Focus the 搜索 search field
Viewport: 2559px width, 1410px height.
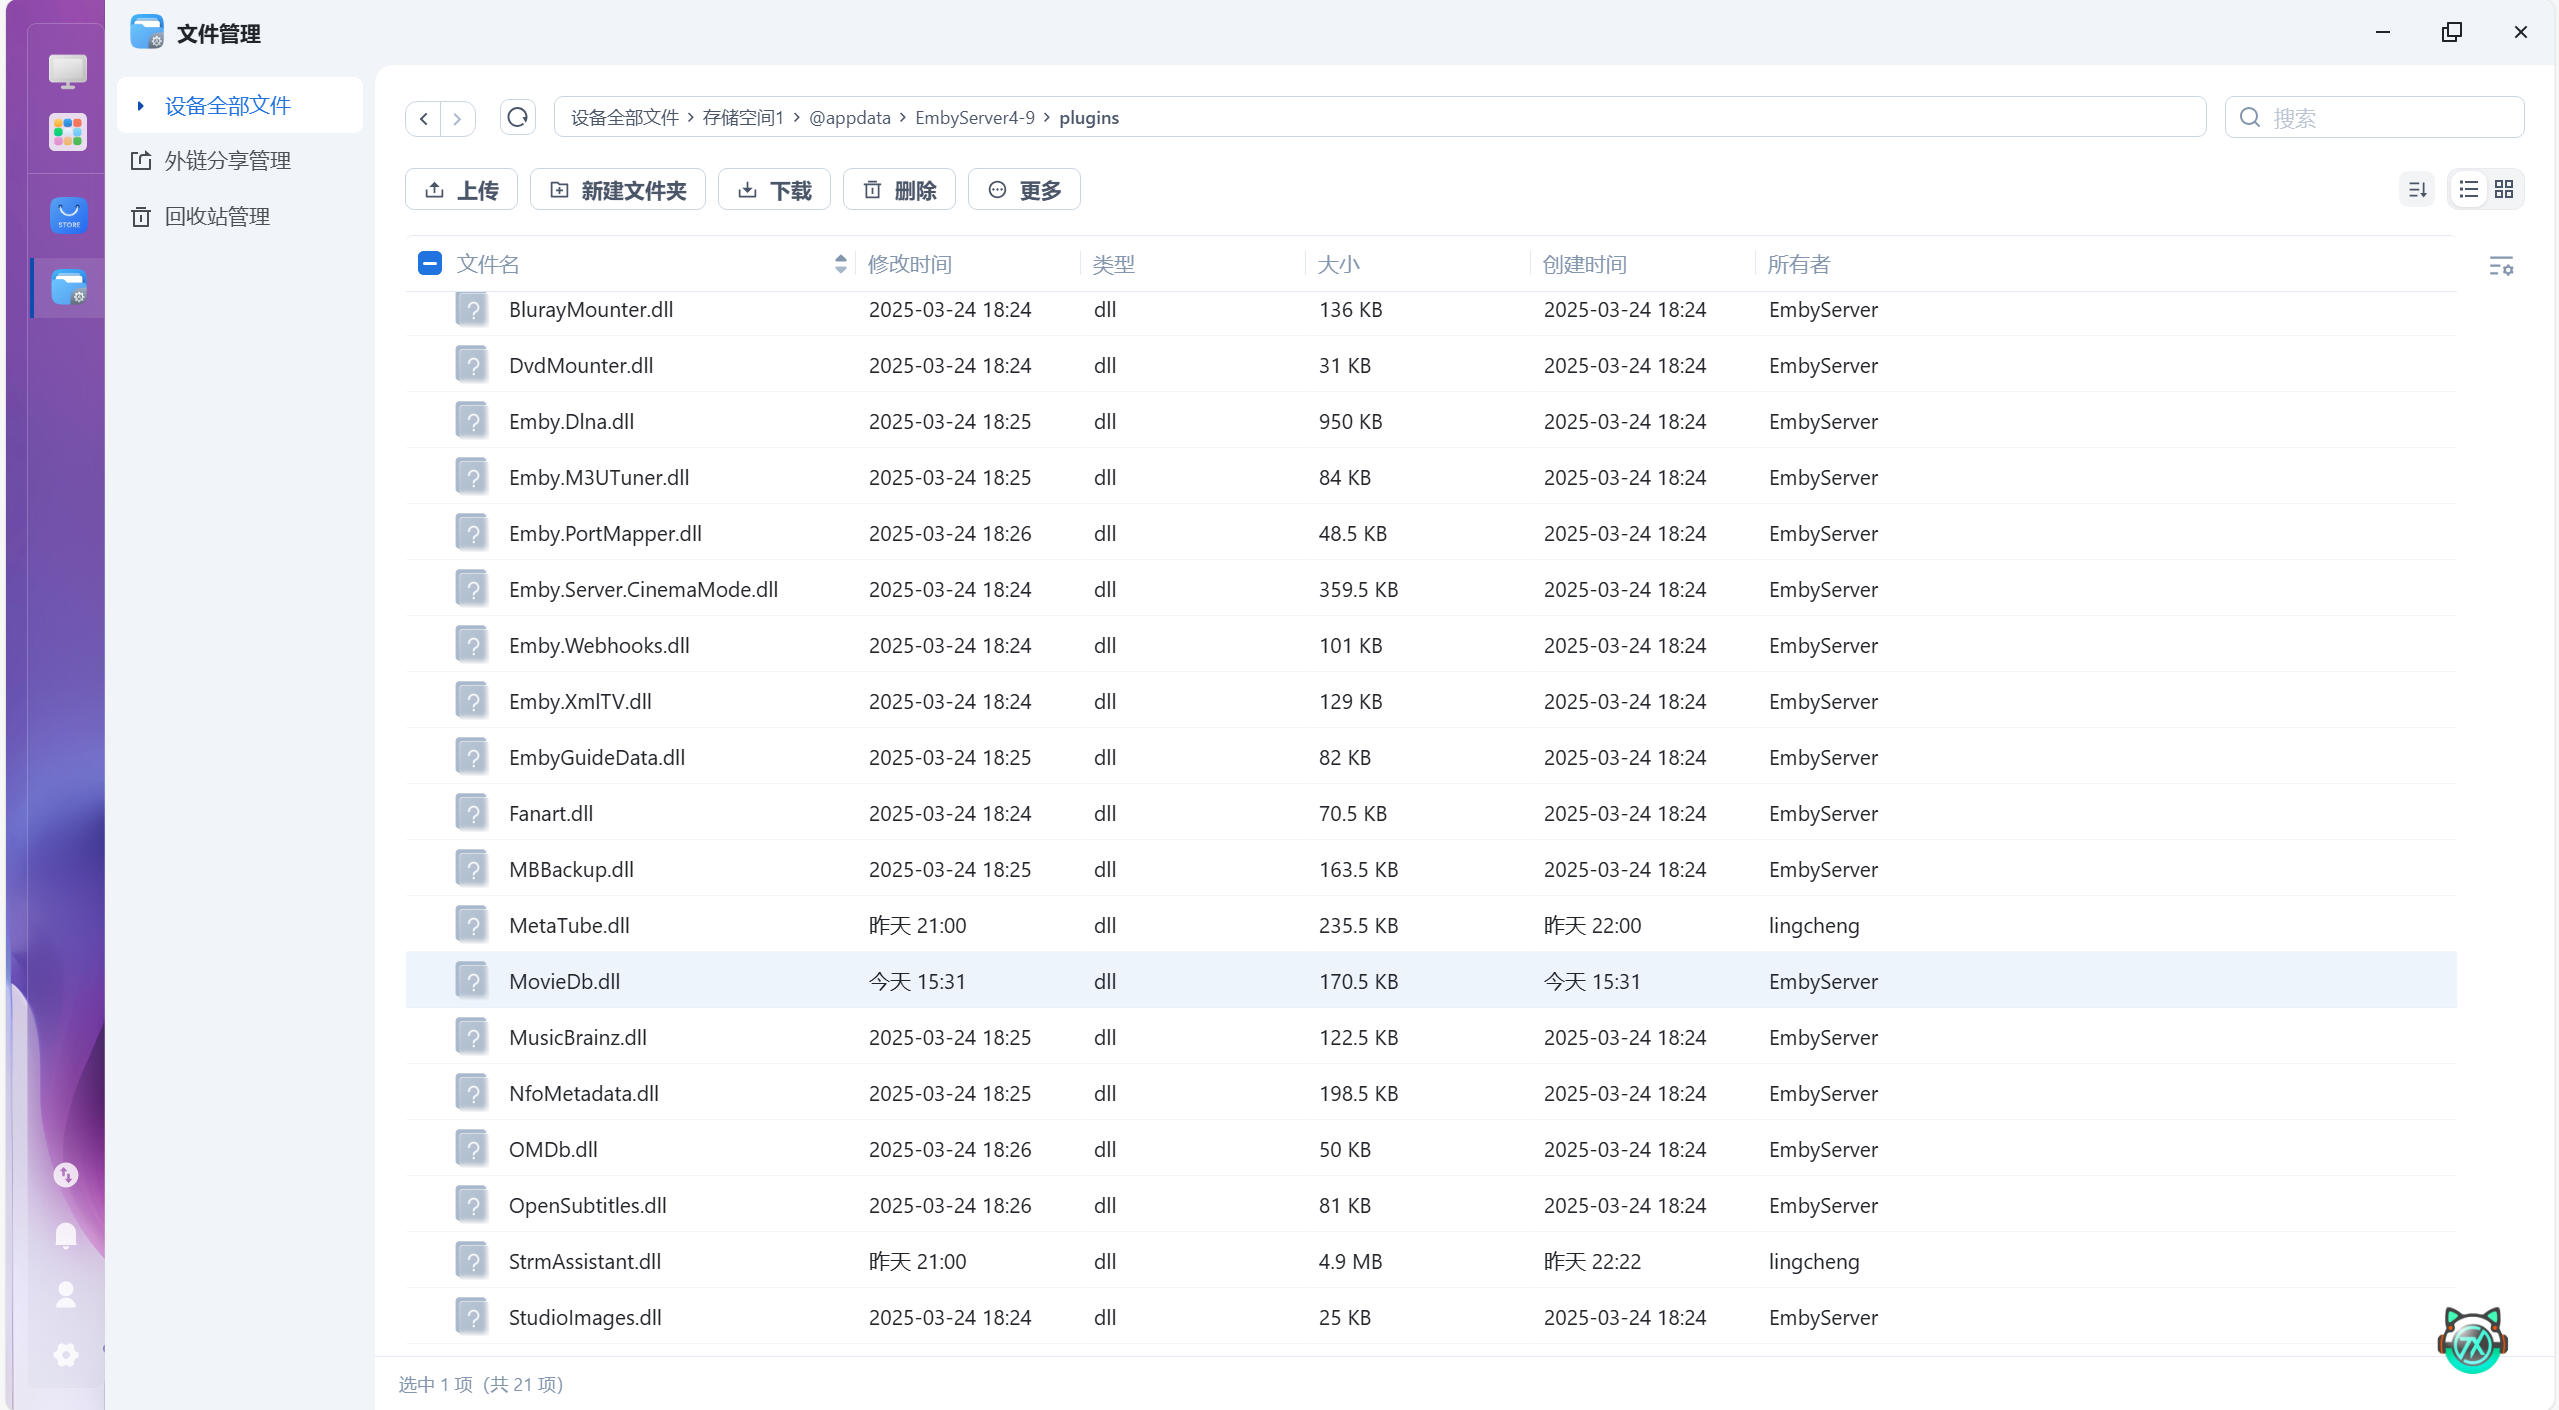pos(2374,118)
